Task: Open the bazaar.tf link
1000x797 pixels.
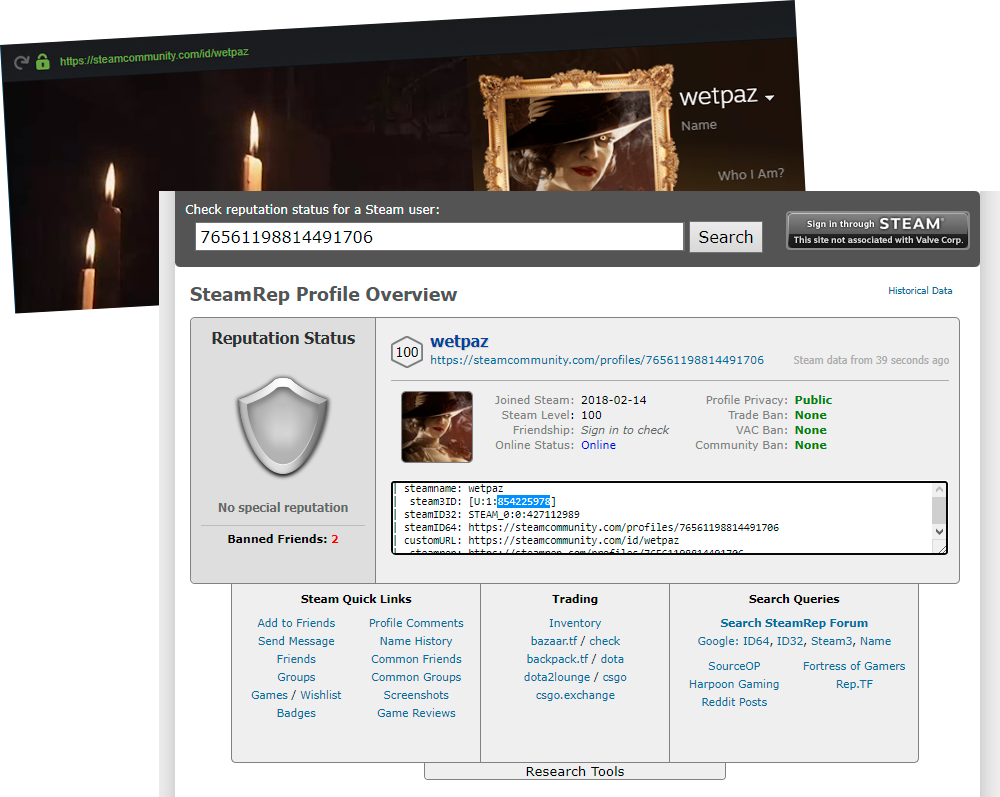Action: pyautogui.click(x=554, y=641)
